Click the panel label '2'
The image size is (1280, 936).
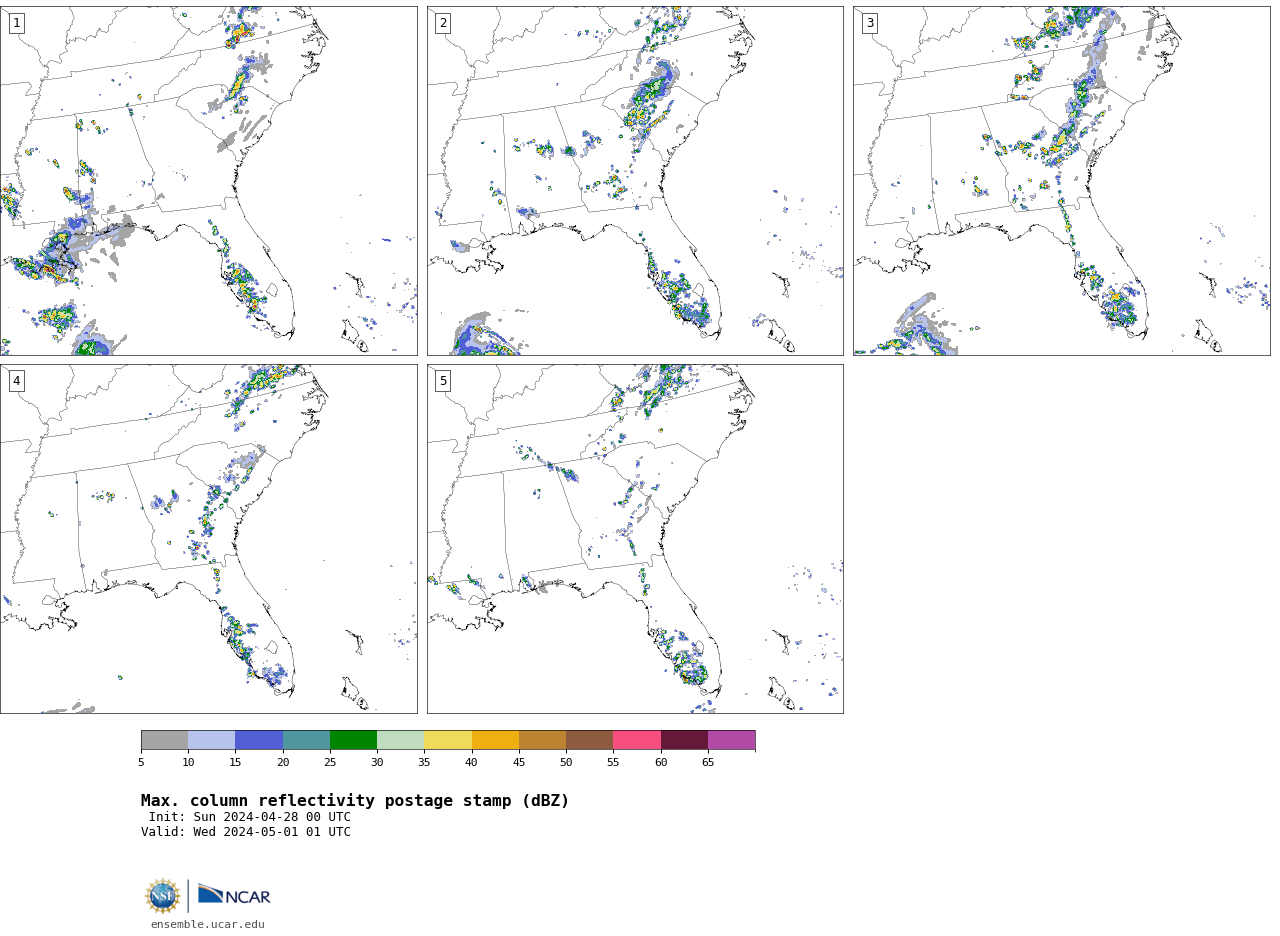coord(443,23)
